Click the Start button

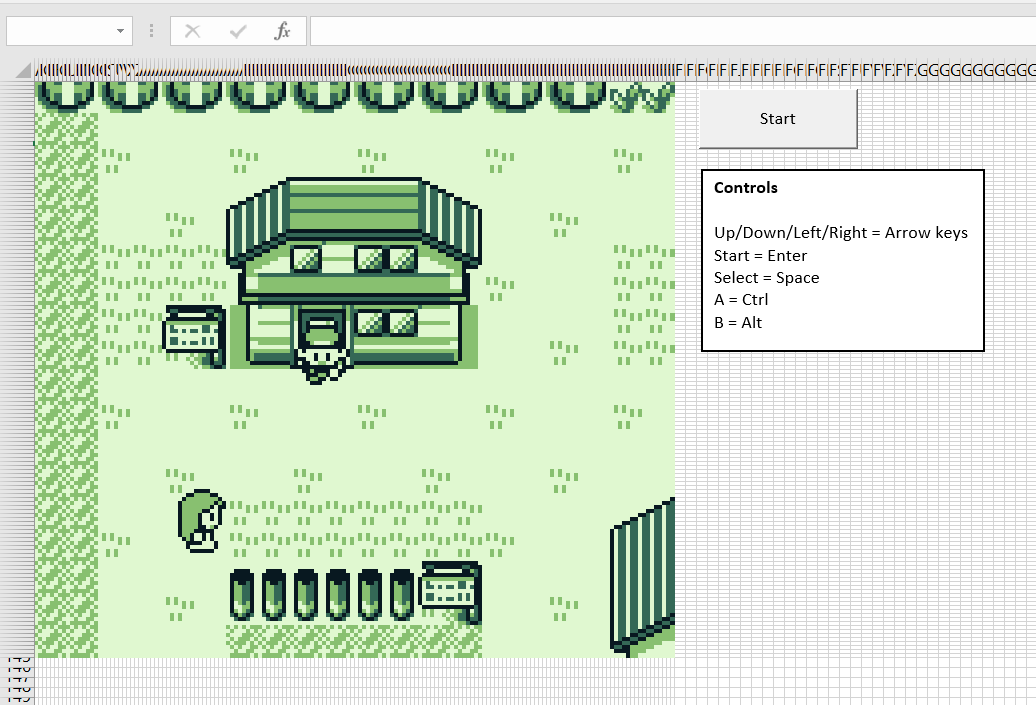pyautogui.click(x=778, y=119)
